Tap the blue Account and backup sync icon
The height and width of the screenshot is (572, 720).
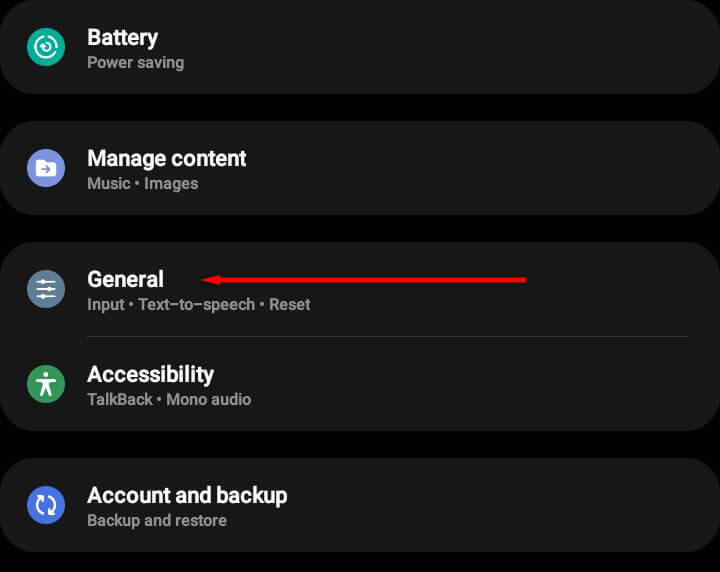pyautogui.click(x=46, y=505)
